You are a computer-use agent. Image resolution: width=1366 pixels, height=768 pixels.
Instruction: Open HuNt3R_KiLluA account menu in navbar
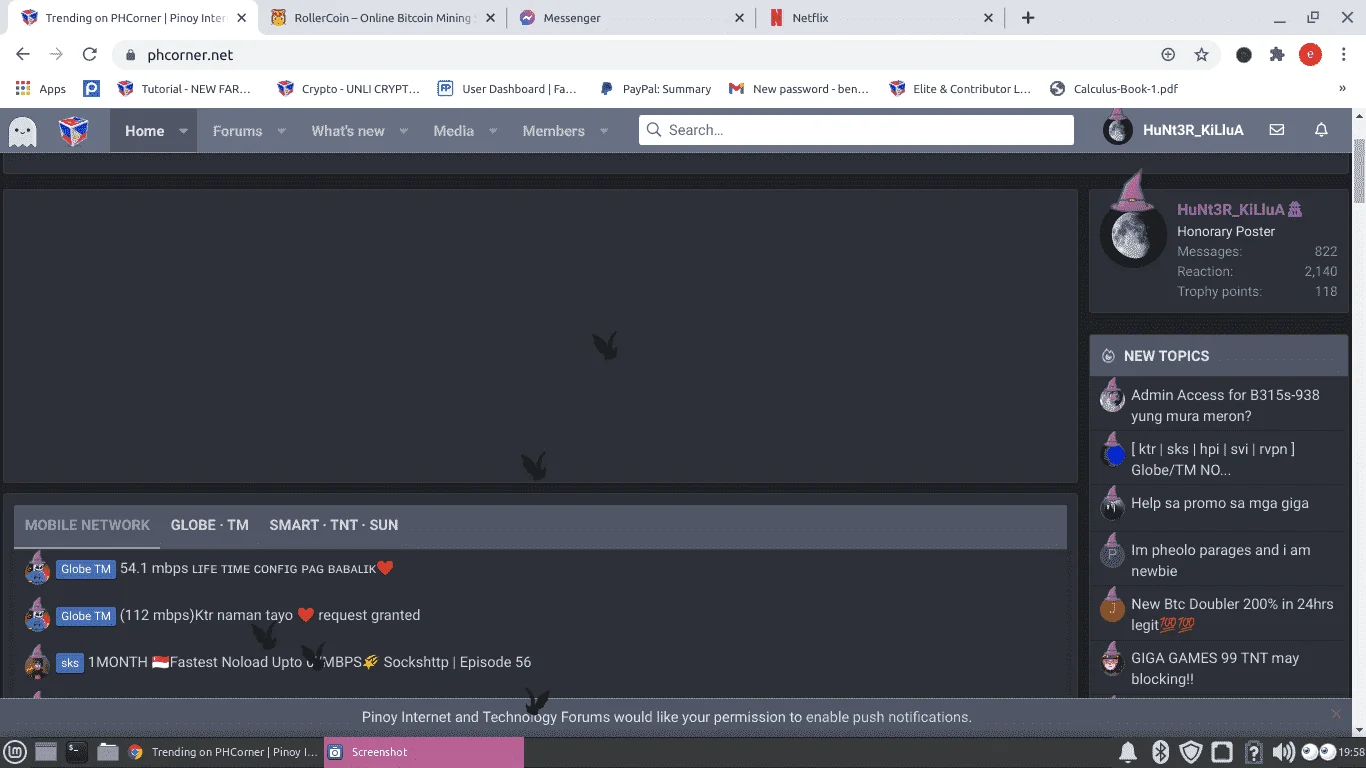tap(1174, 130)
